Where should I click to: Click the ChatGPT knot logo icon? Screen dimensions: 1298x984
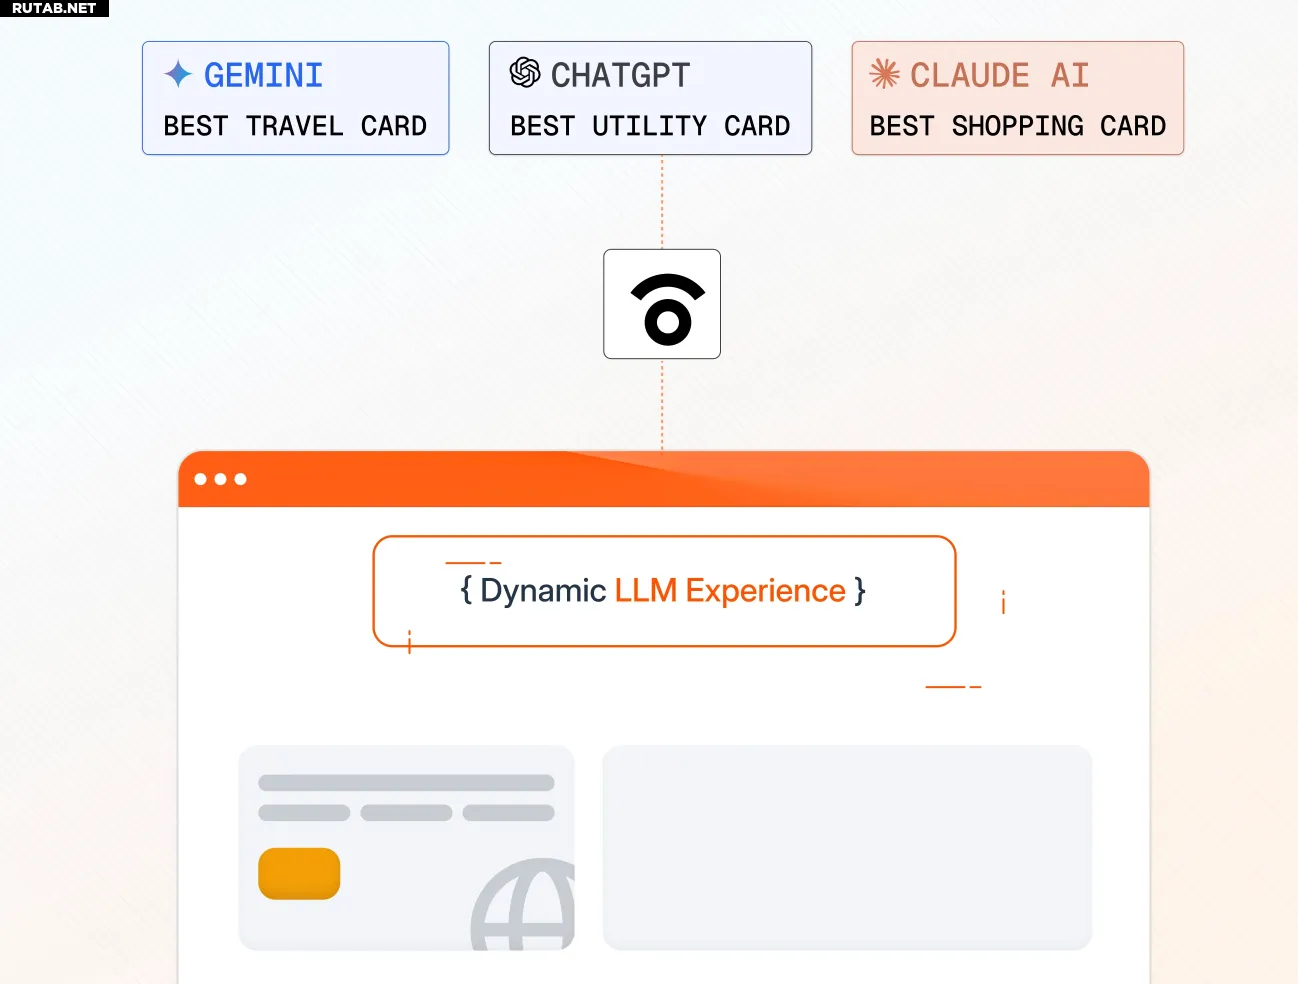pyautogui.click(x=525, y=73)
